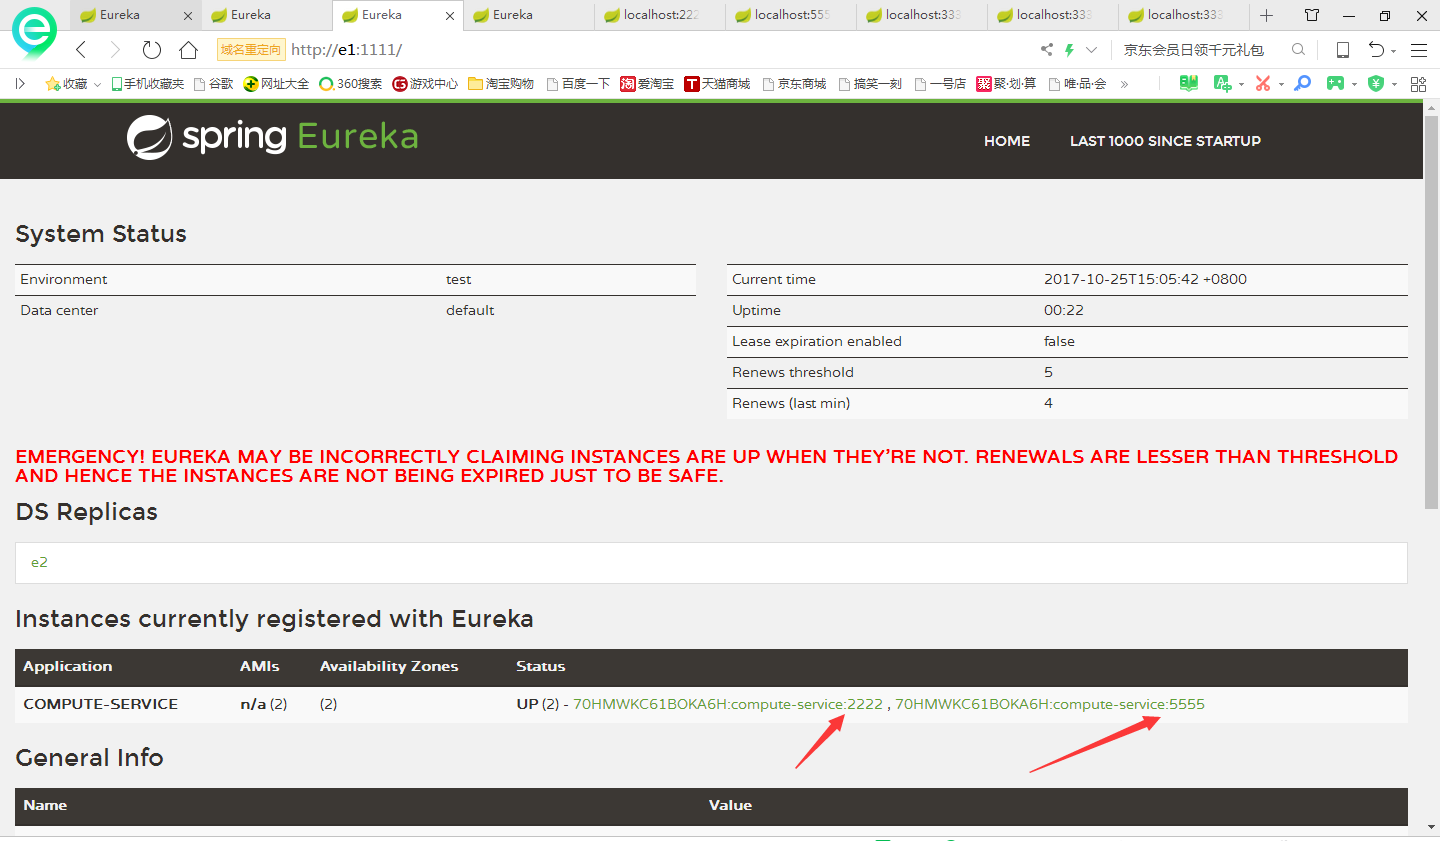The width and height of the screenshot is (1440, 841).
Task: Open the green reading-mode book extension
Action: (x=1188, y=84)
